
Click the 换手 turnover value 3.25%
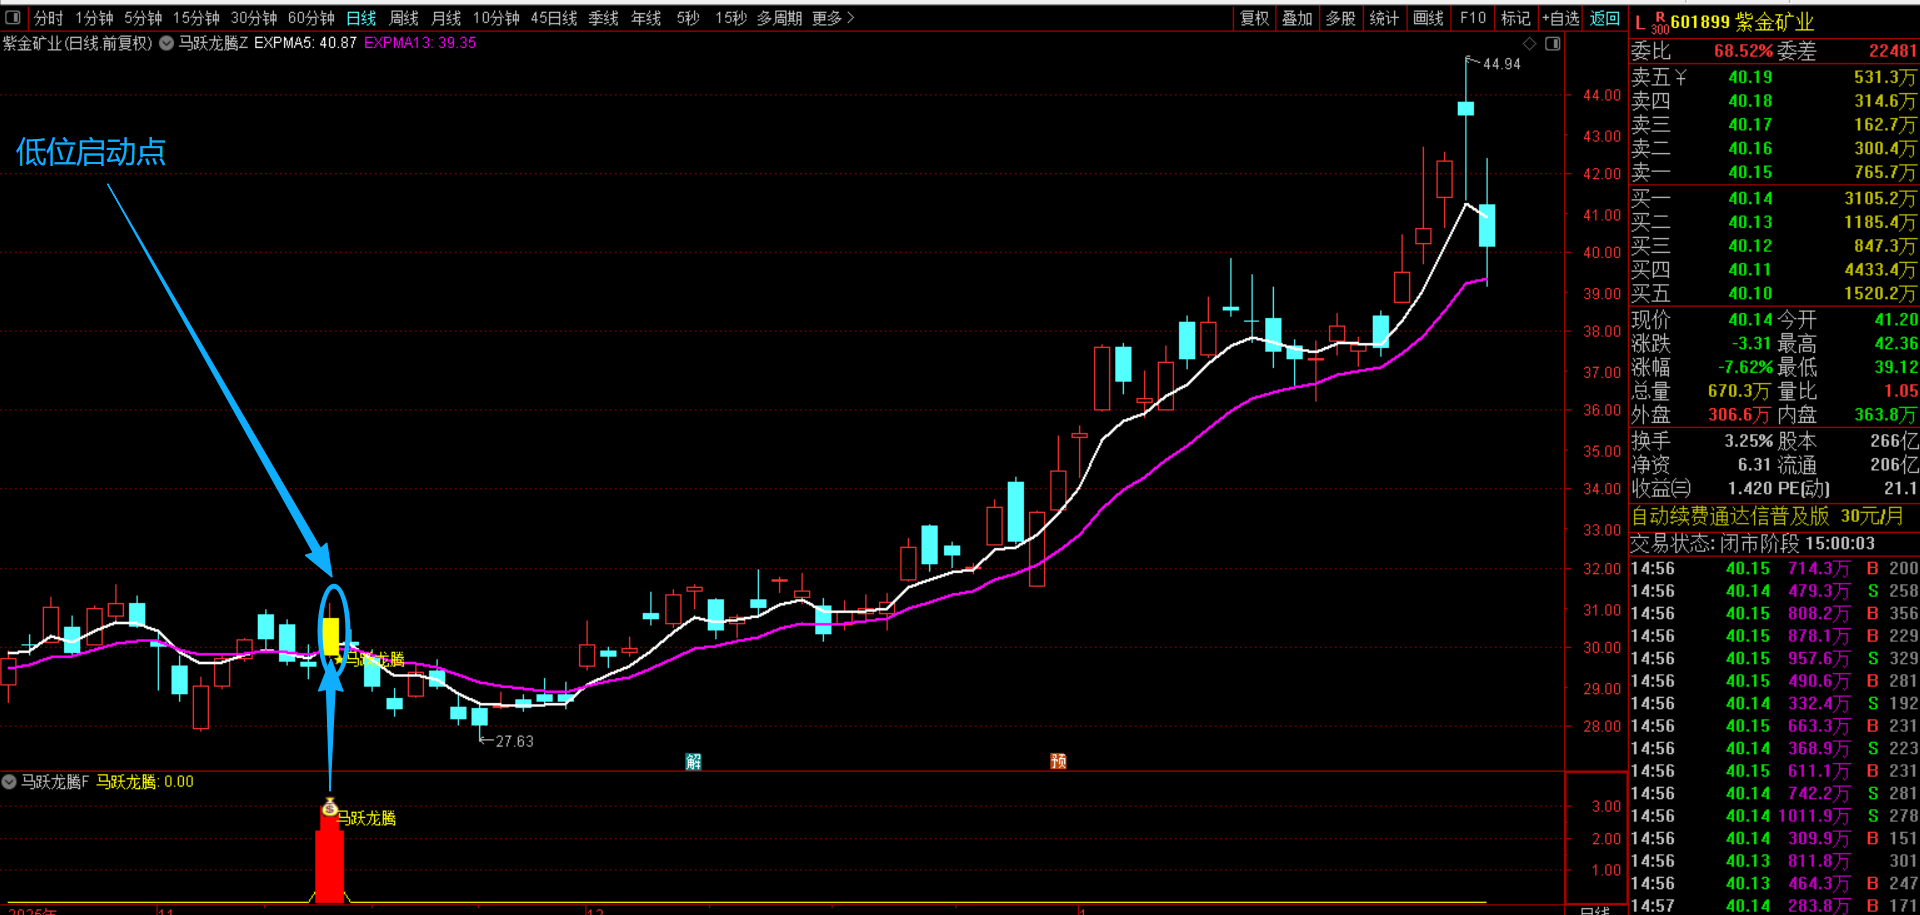pyautogui.click(x=1748, y=441)
